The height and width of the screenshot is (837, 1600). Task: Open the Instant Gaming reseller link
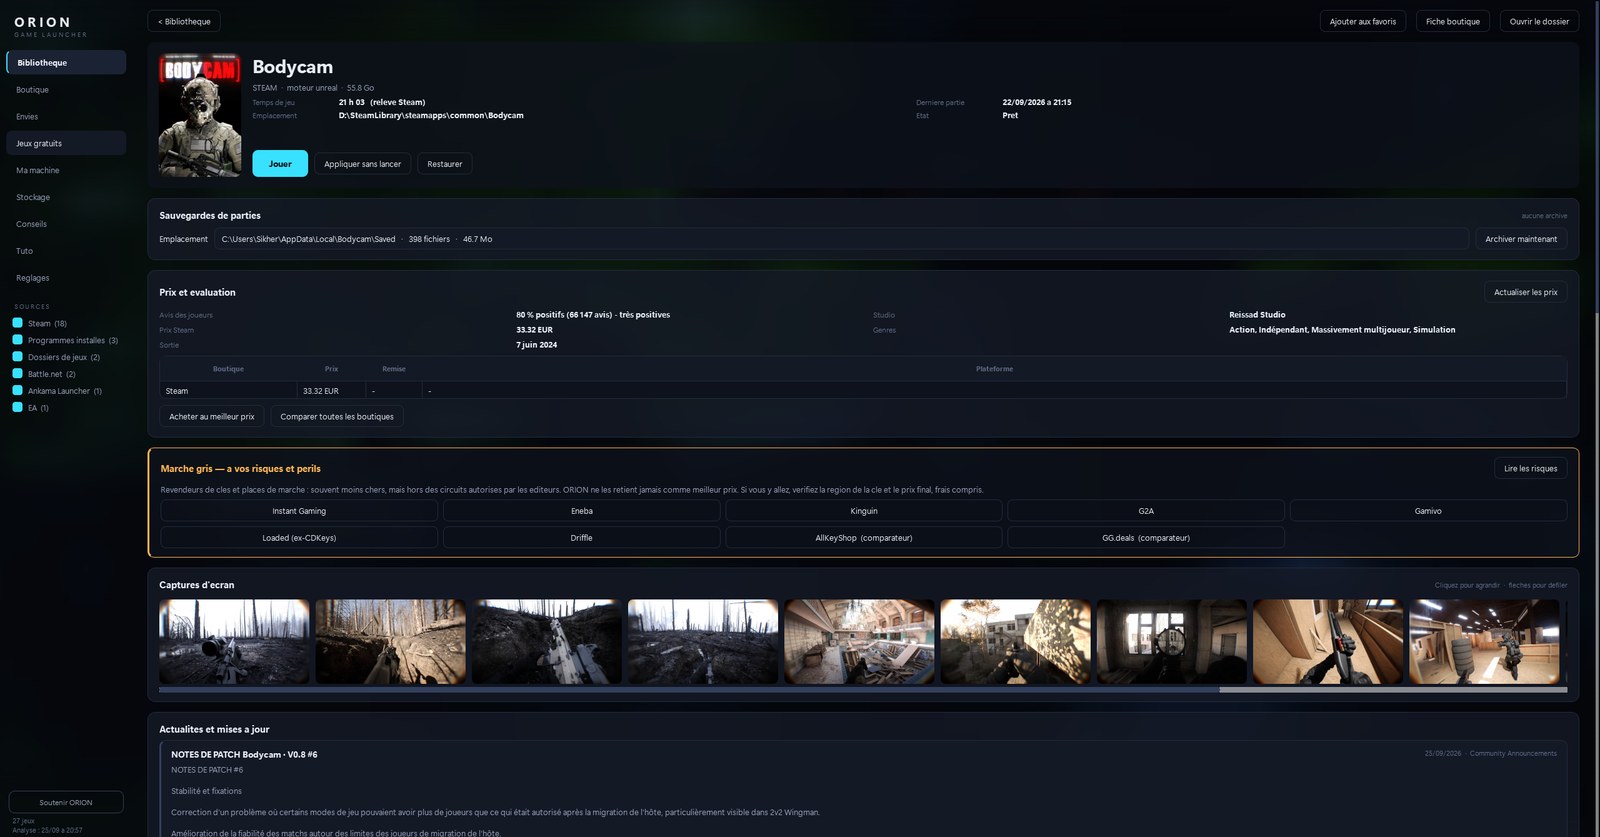tap(299, 511)
